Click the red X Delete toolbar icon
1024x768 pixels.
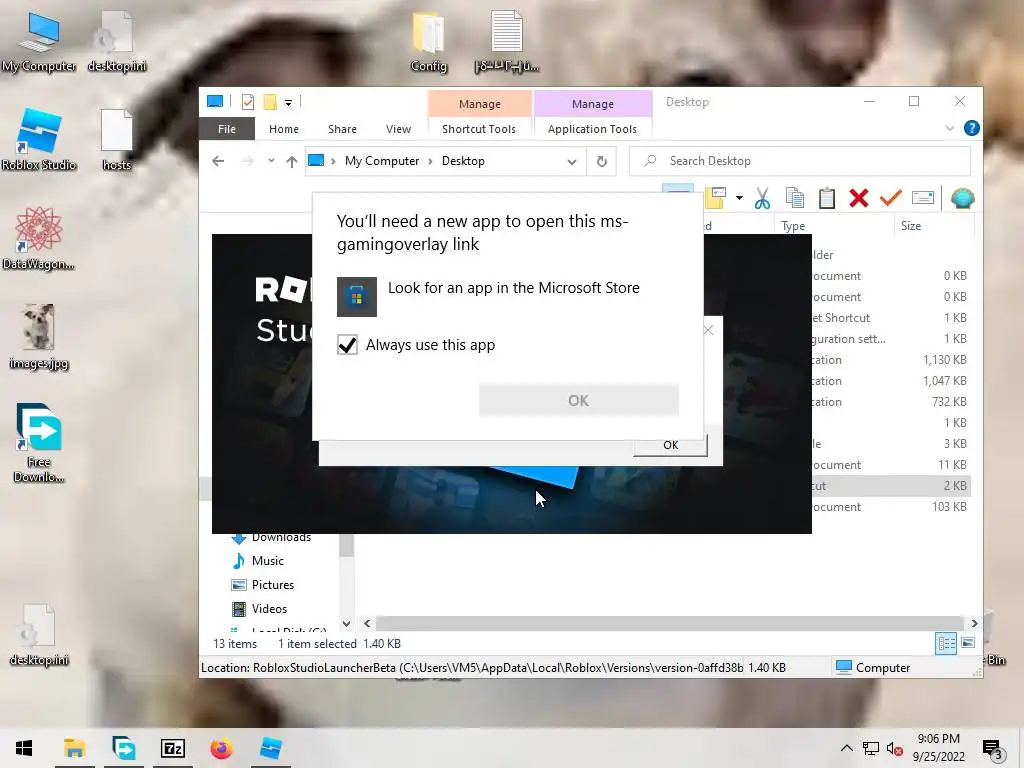coord(859,198)
